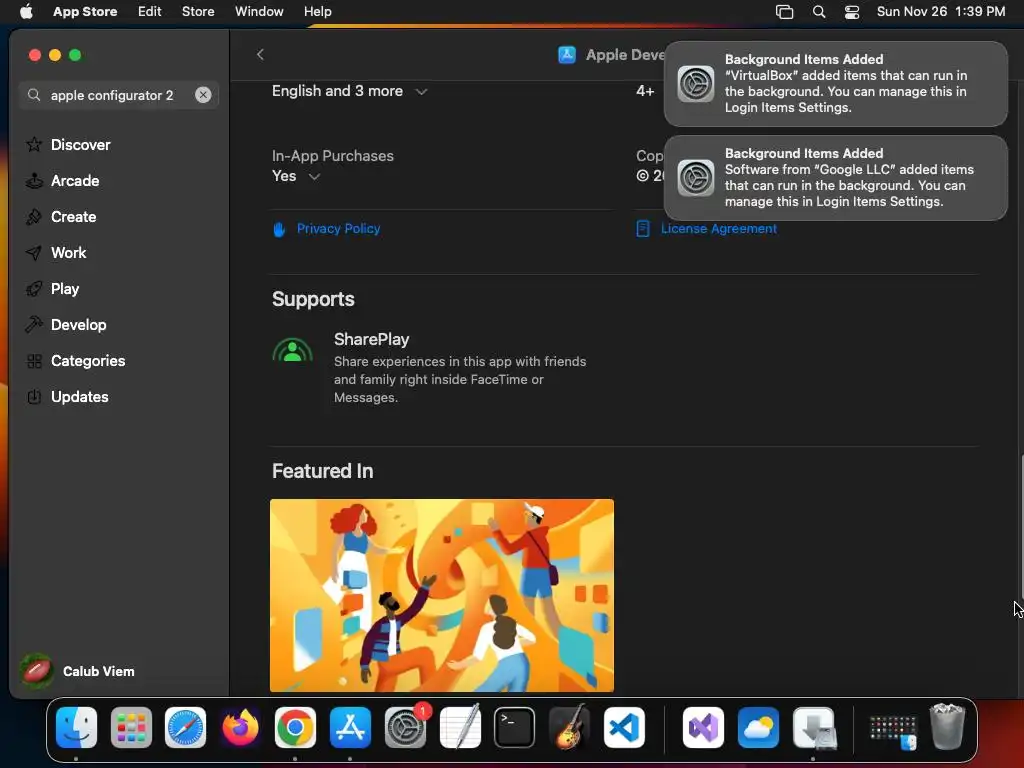Open Finder from the Dock
1024x768 pixels.
[x=76, y=728]
